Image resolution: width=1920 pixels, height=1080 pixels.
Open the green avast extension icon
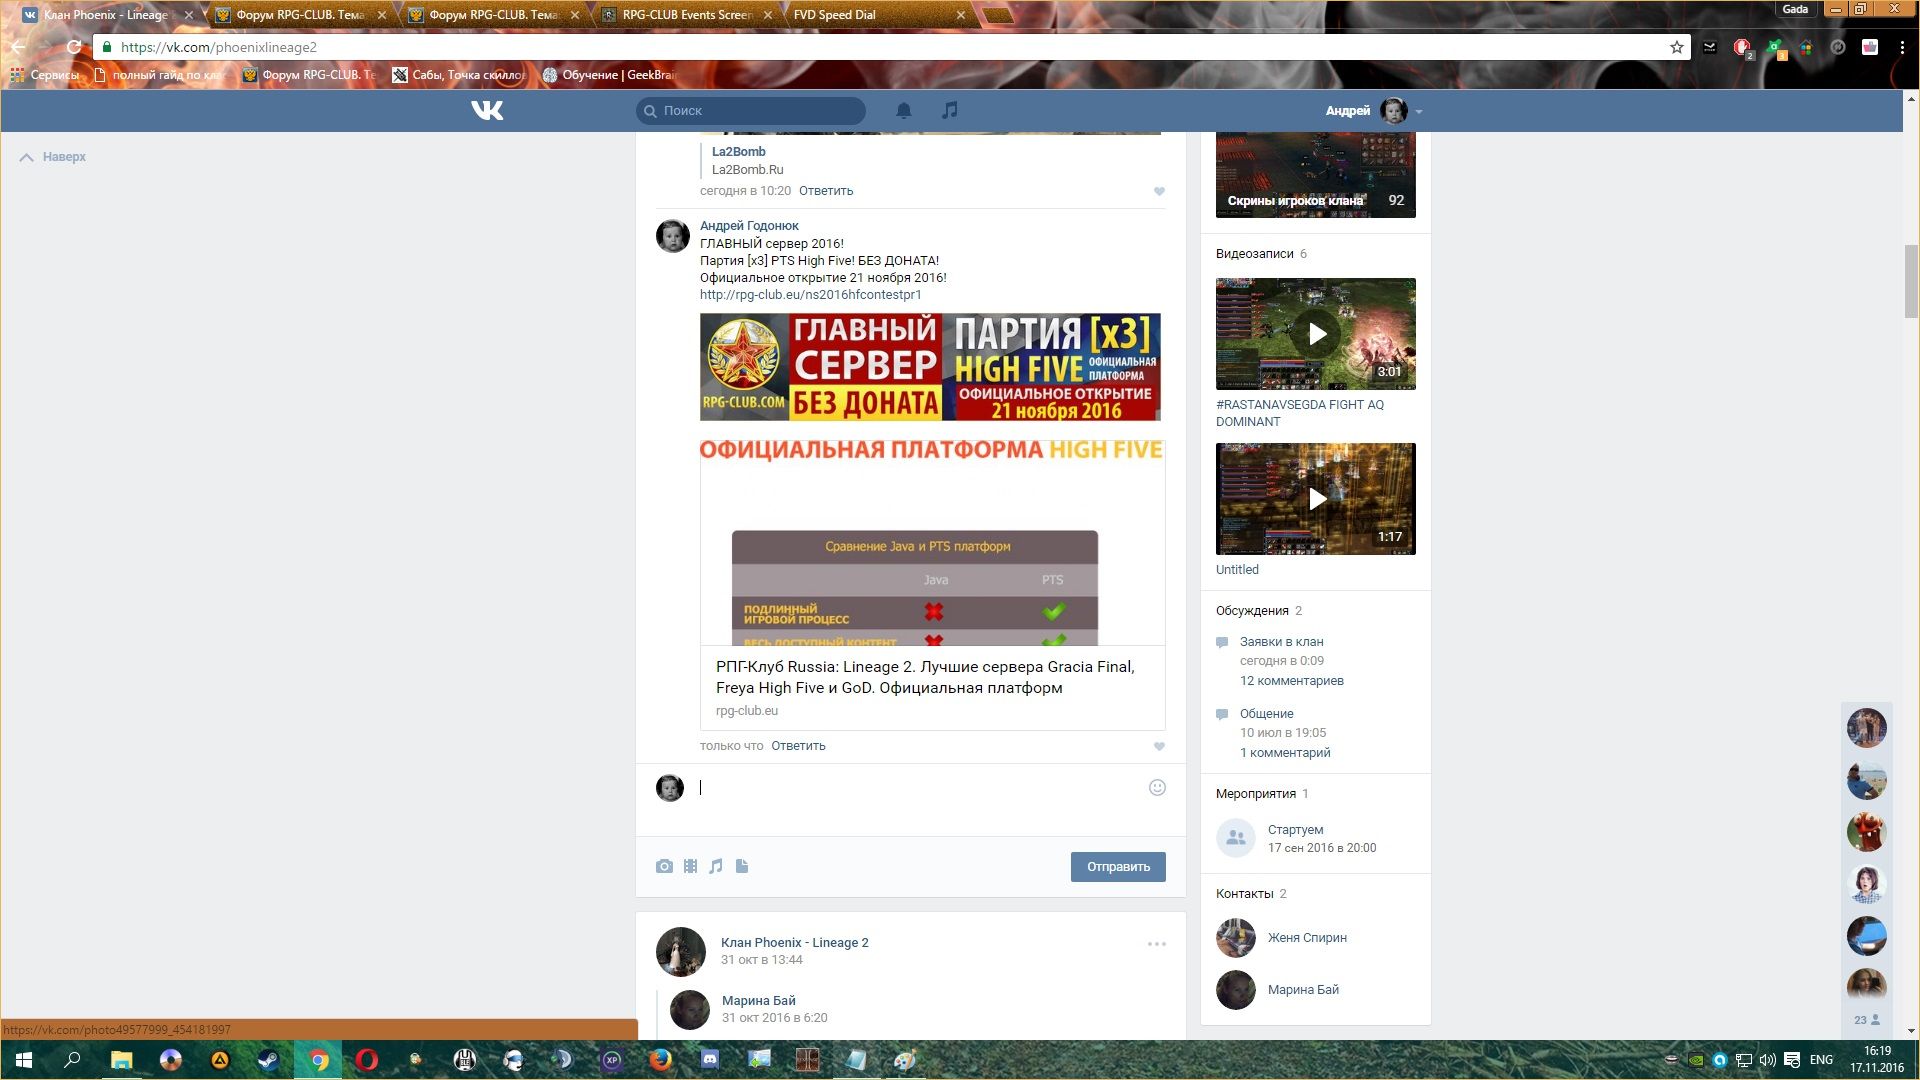[1774, 47]
